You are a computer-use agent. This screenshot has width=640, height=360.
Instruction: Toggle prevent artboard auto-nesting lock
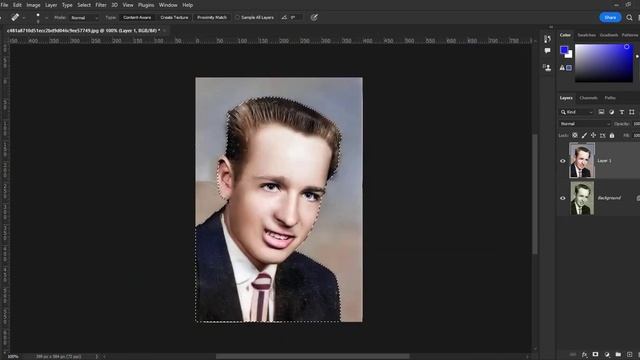pos(602,135)
